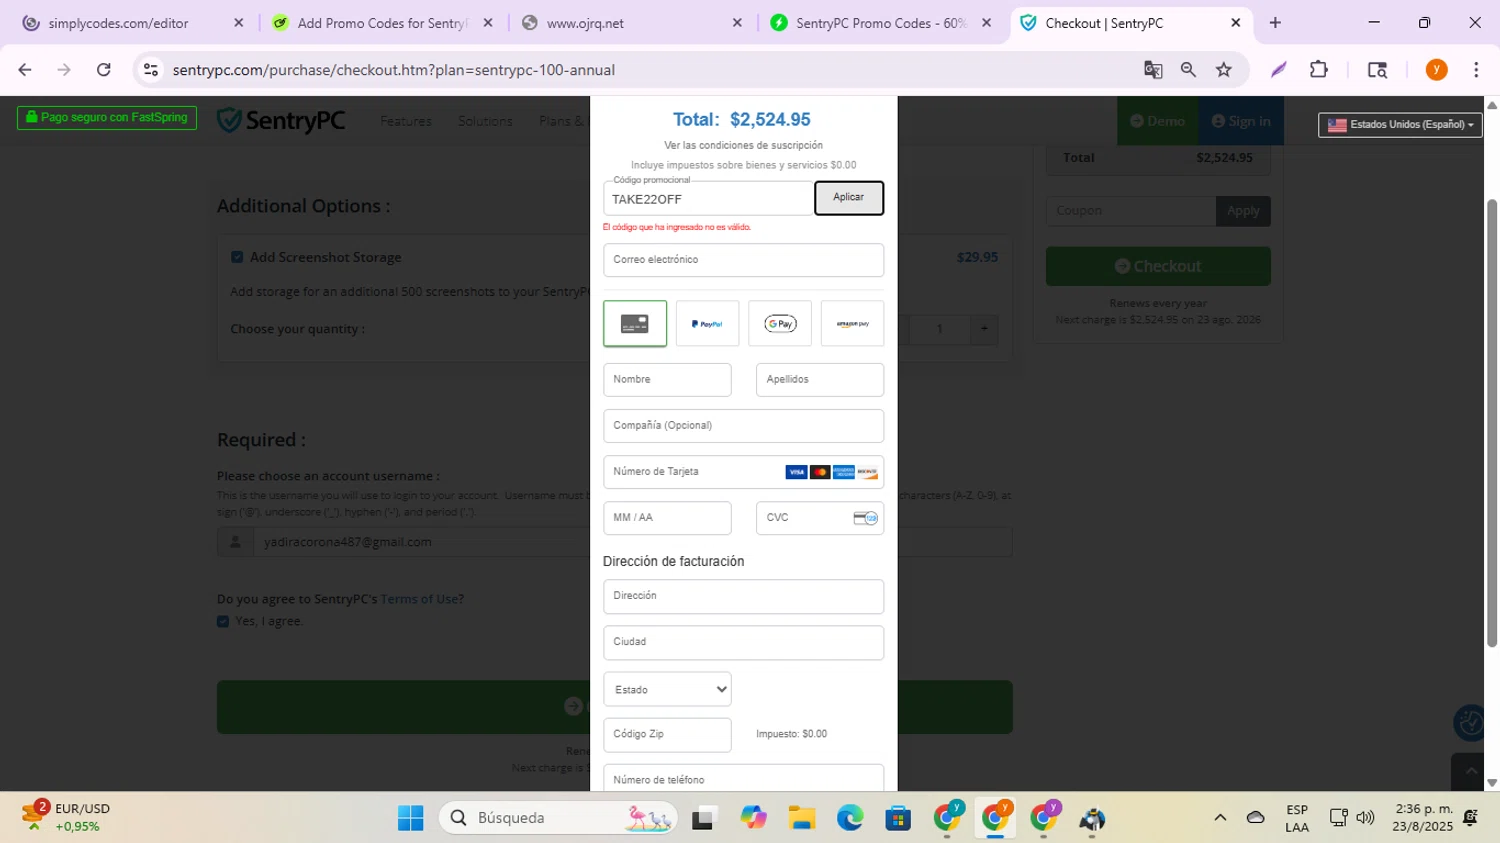
Task: Open the Estado state dropdown
Action: (667, 689)
